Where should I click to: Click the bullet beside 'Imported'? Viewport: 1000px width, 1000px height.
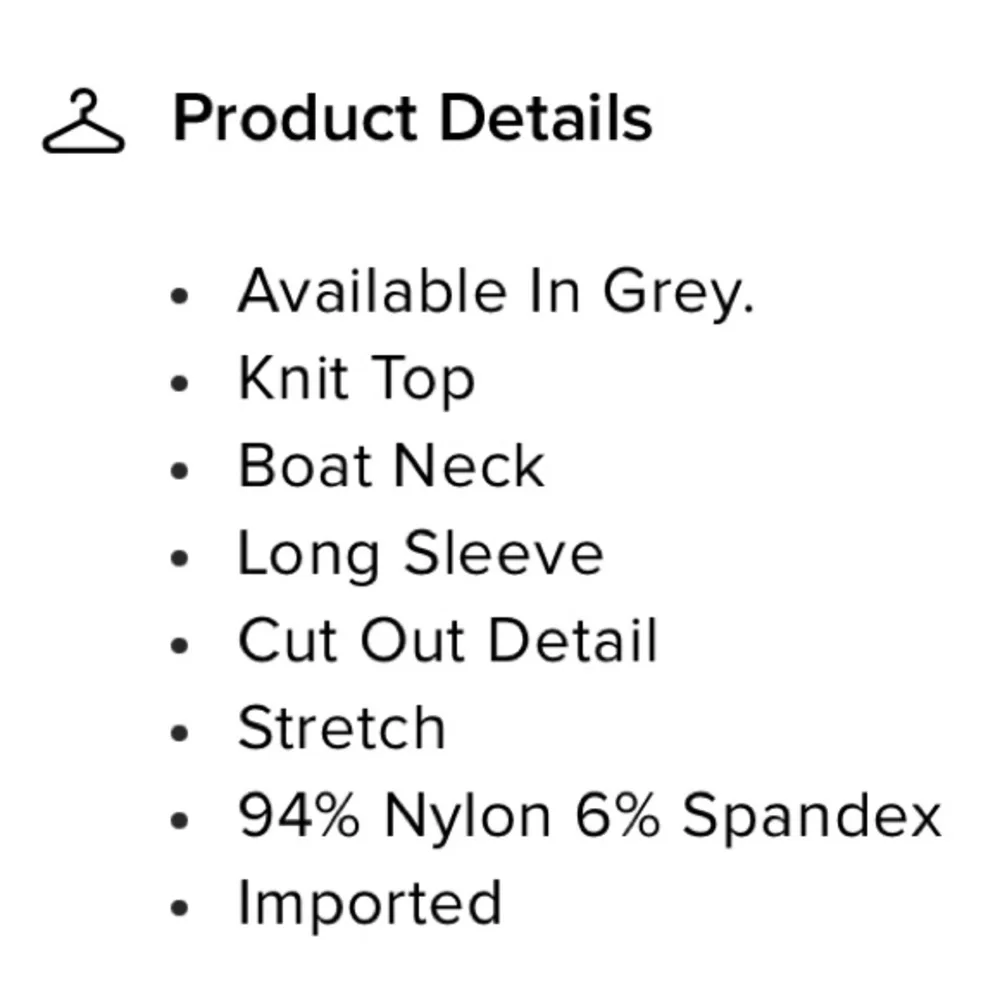point(180,907)
